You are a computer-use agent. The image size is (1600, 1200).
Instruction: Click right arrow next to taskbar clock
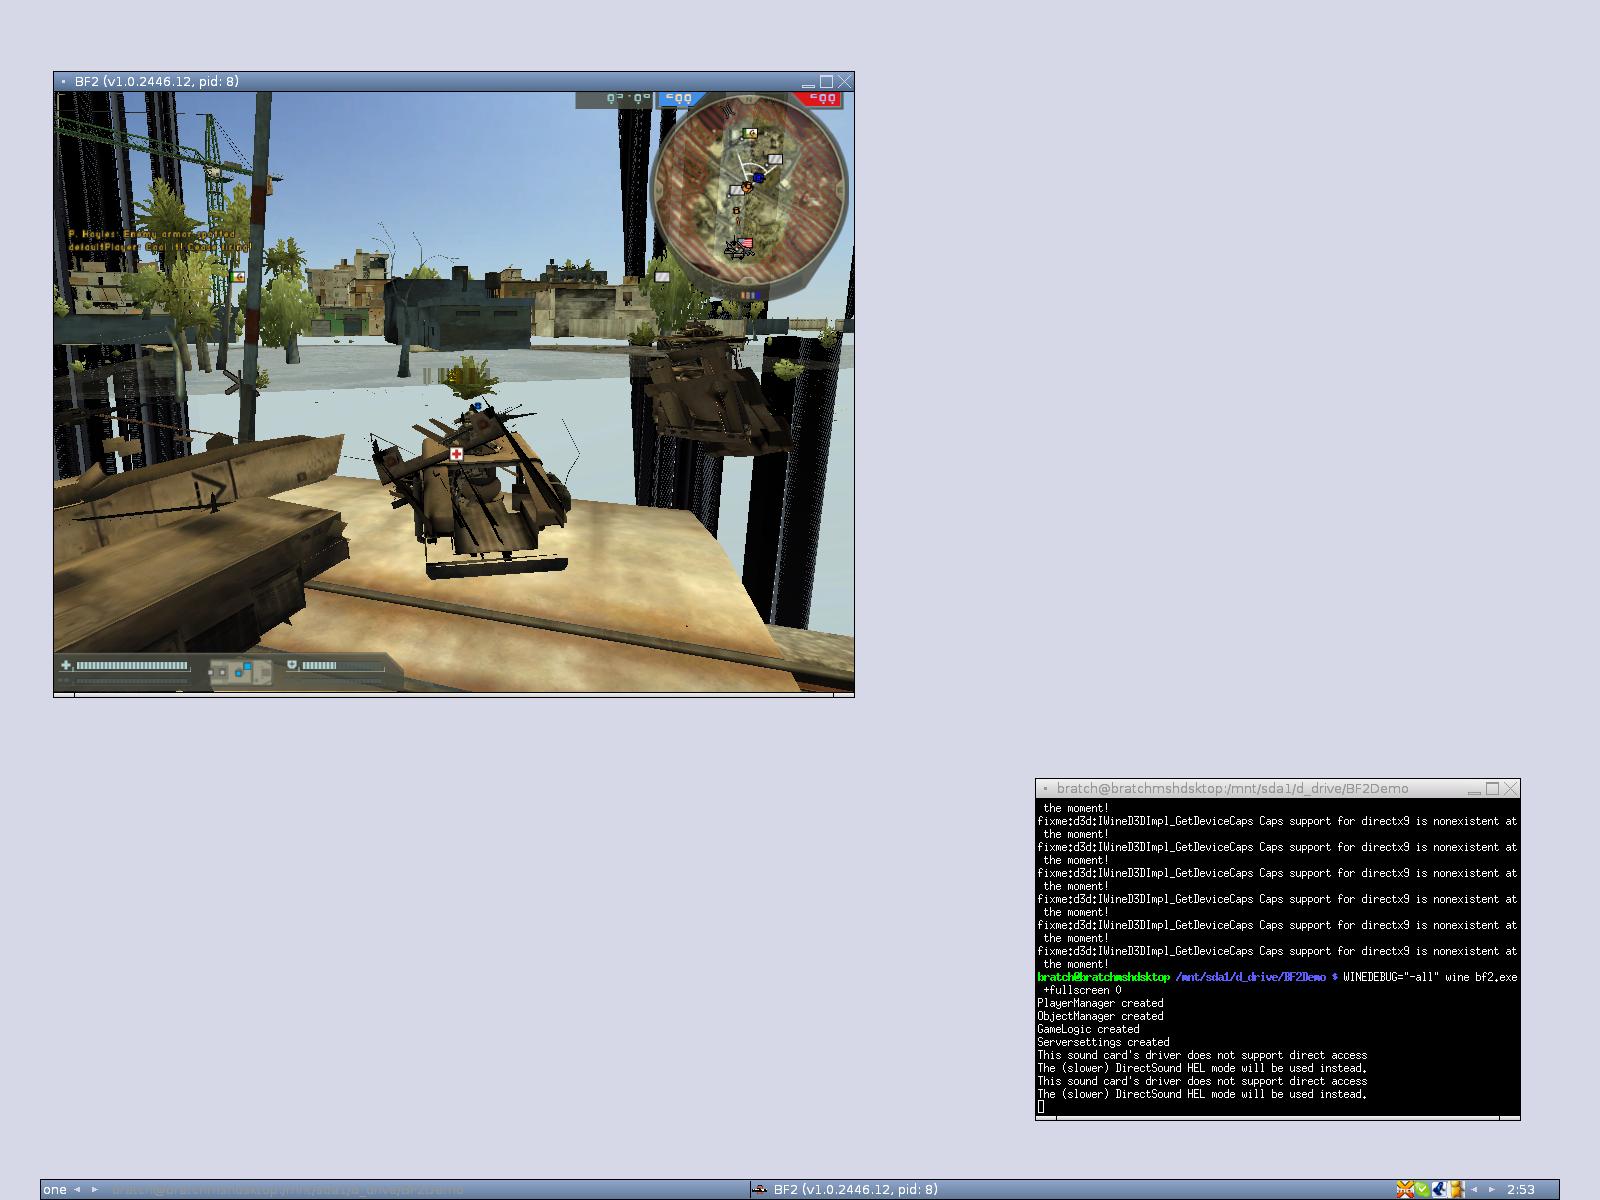click(x=1491, y=1189)
